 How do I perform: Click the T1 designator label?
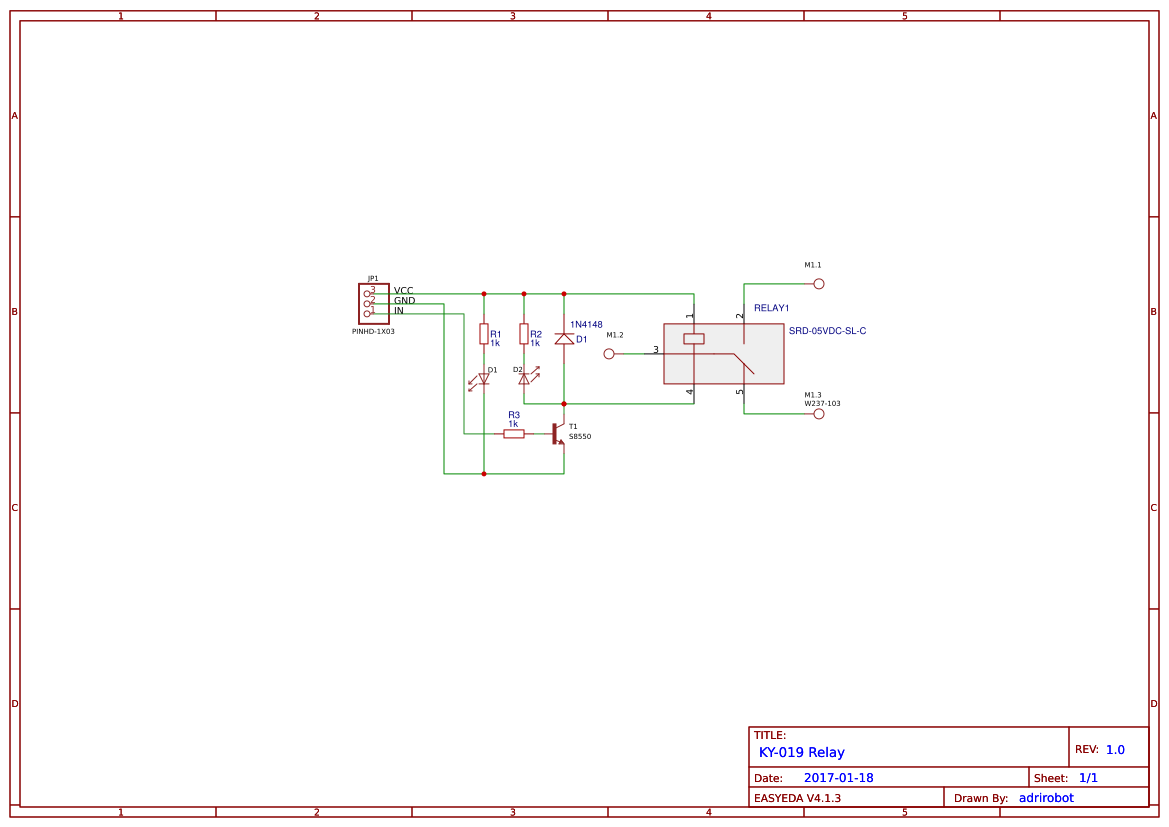(573, 427)
